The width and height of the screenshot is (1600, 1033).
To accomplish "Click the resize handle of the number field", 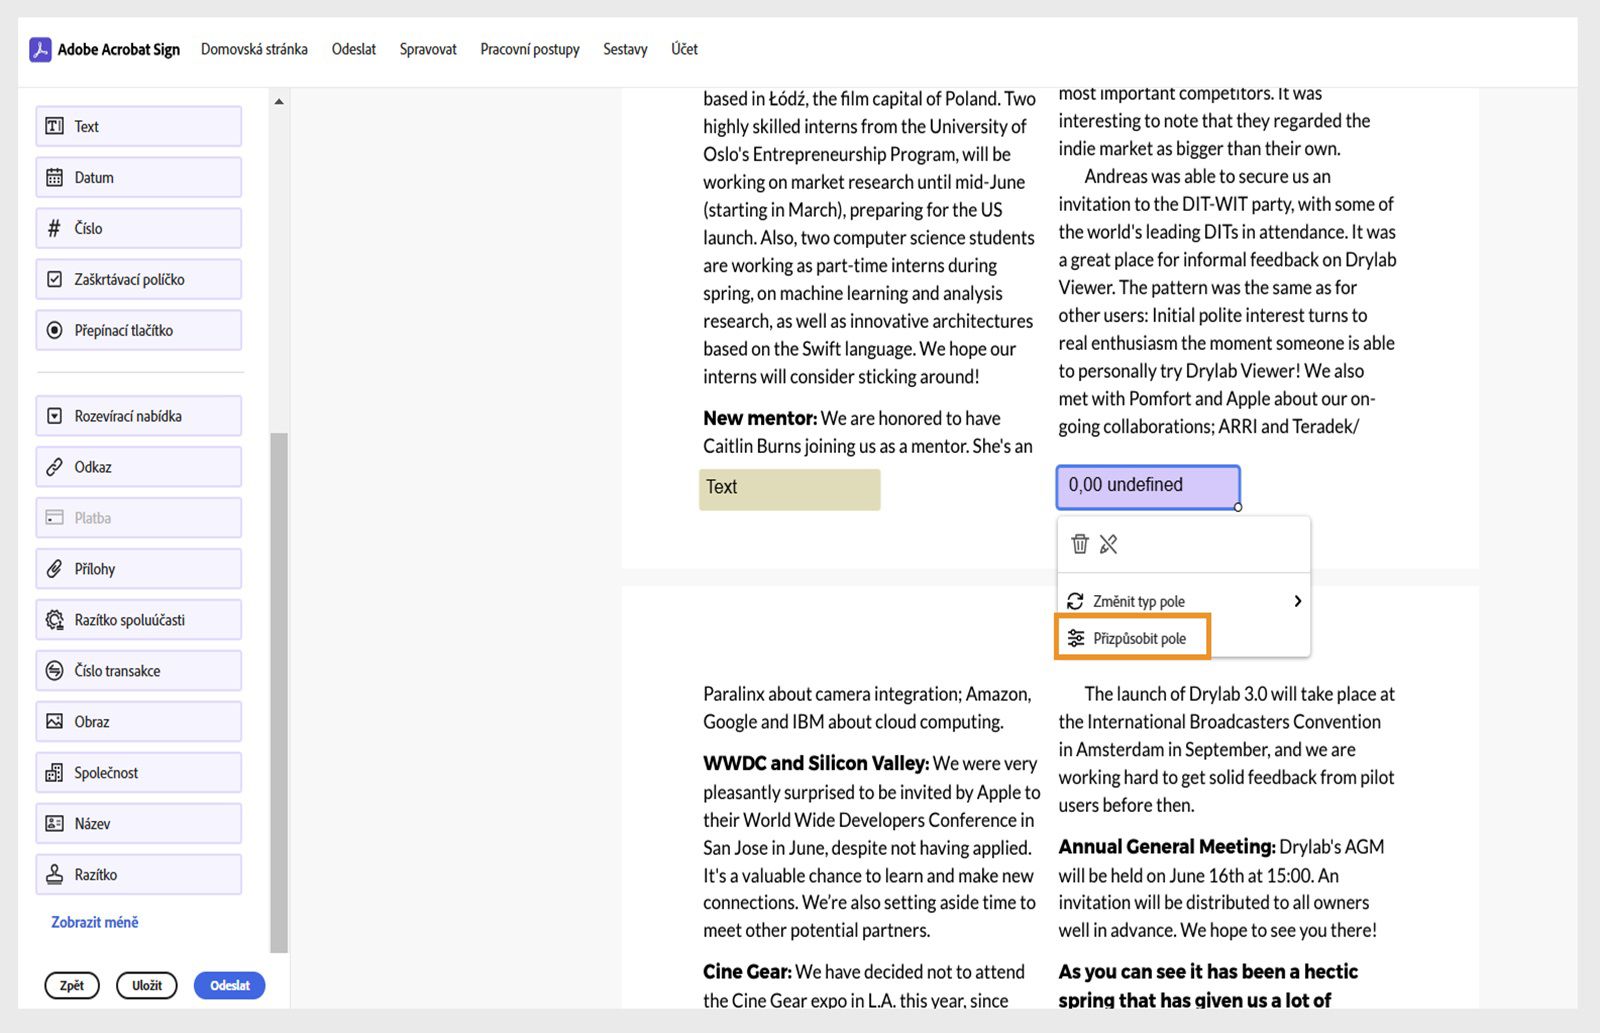I will [1238, 507].
